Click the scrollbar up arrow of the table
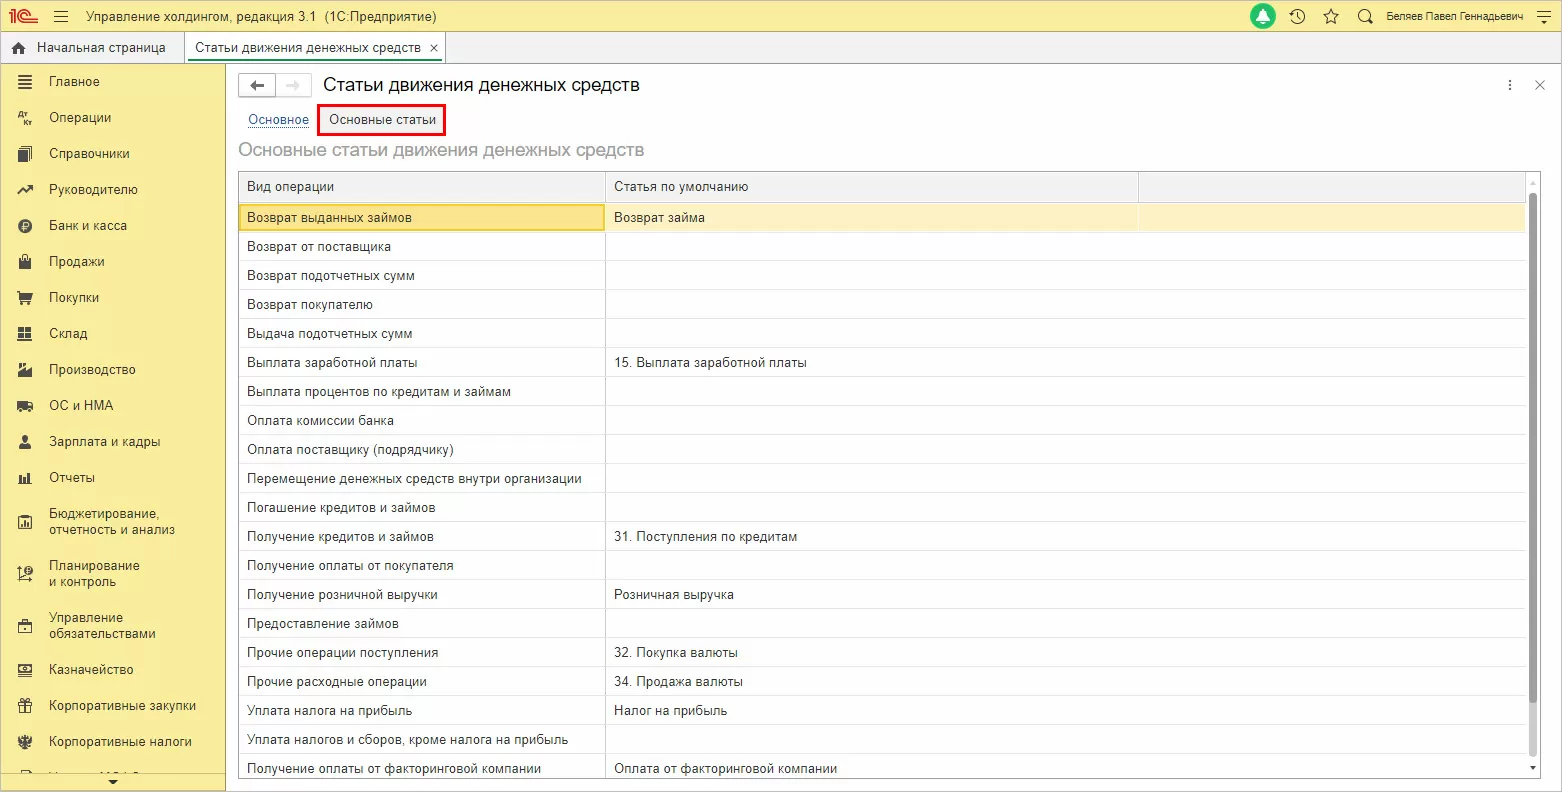 [1533, 182]
